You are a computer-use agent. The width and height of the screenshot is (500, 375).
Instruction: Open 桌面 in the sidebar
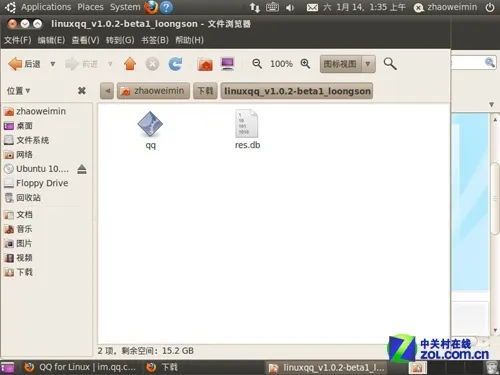(18, 126)
